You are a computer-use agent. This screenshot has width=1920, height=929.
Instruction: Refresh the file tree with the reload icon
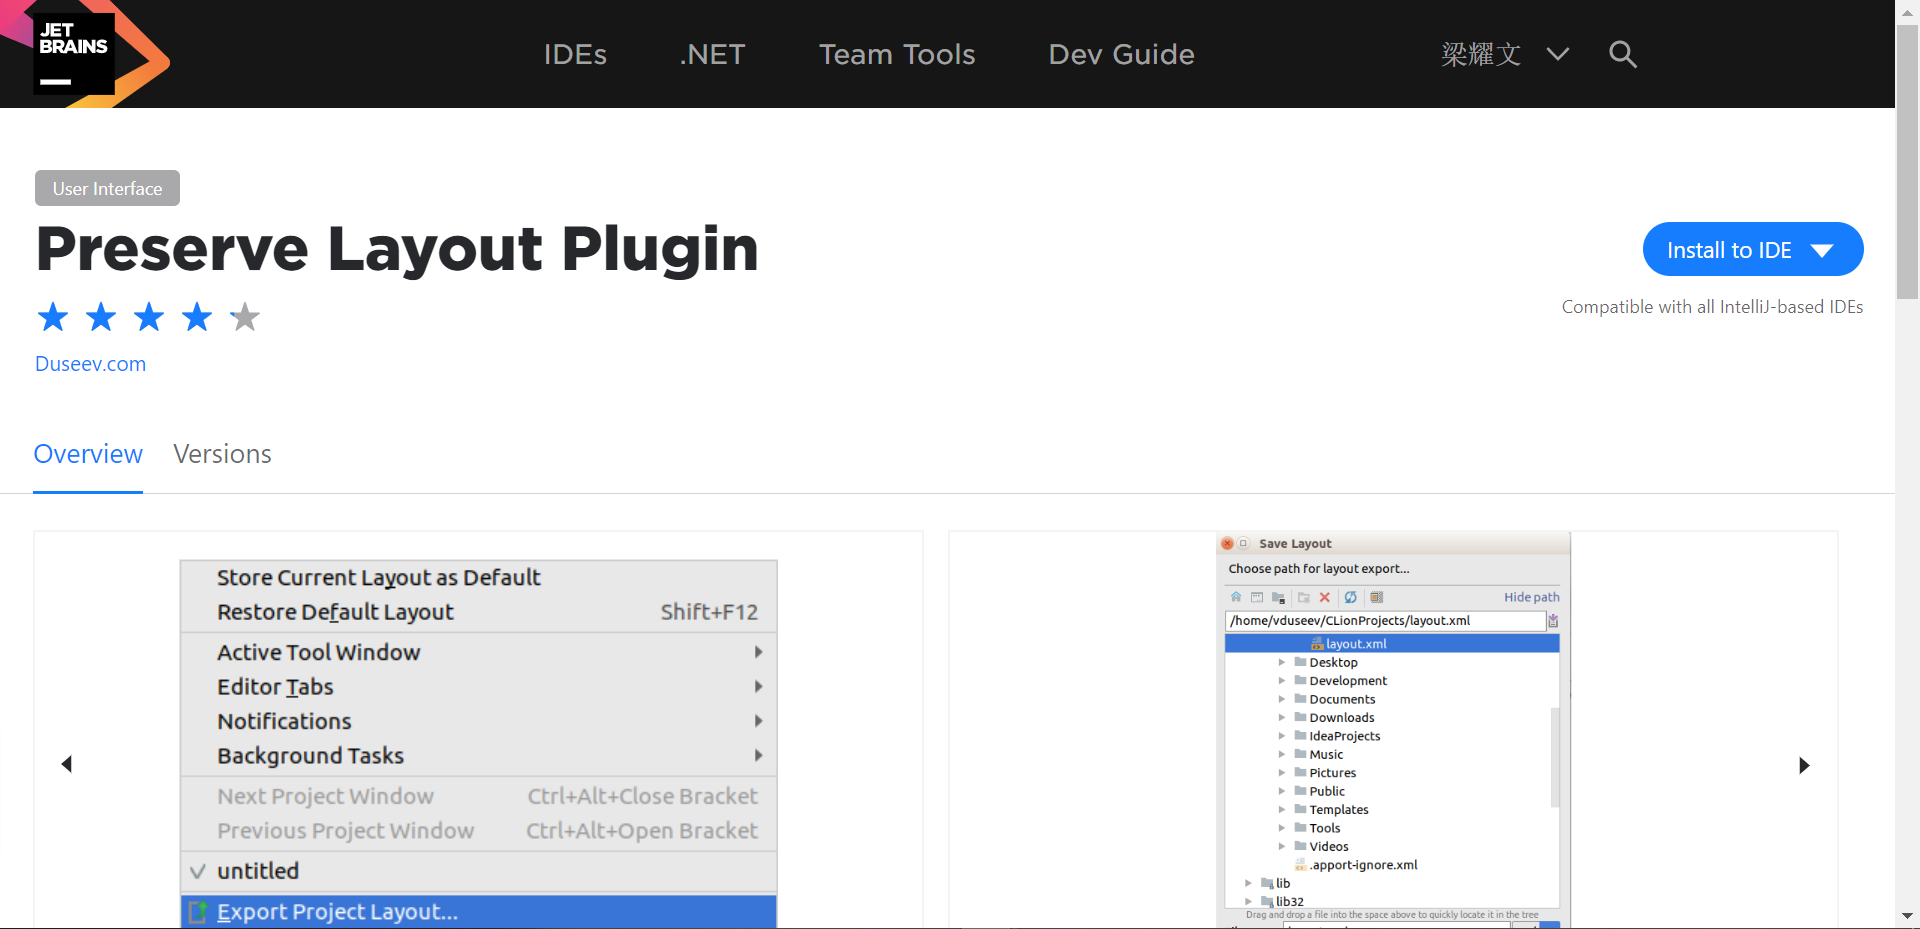tap(1351, 597)
